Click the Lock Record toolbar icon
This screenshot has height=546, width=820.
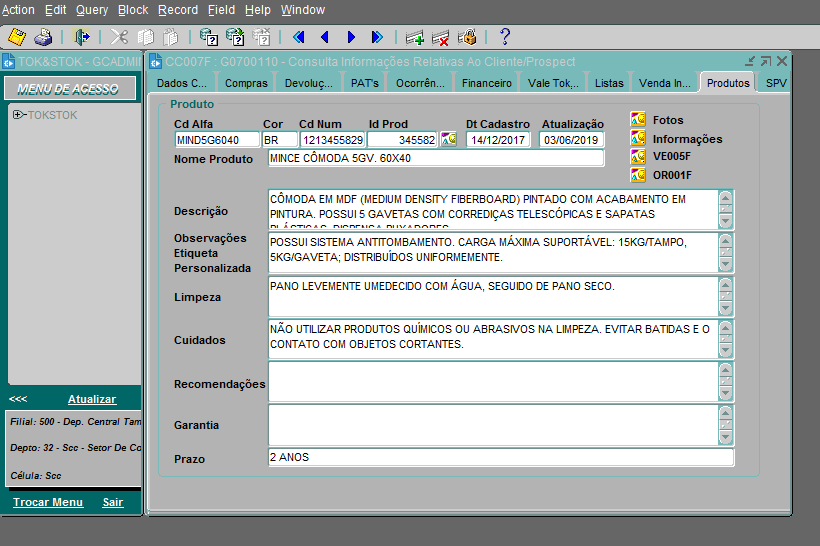467,37
